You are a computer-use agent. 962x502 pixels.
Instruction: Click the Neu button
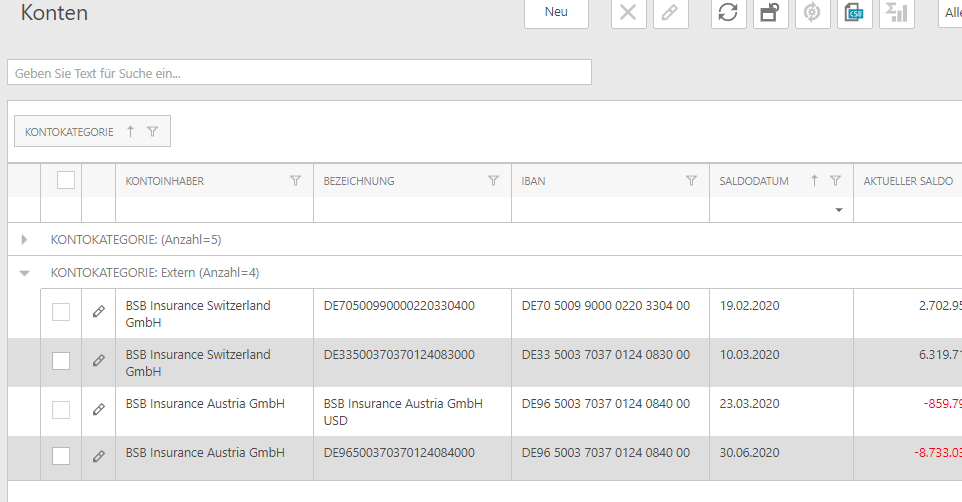pyautogui.click(x=556, y=12)
